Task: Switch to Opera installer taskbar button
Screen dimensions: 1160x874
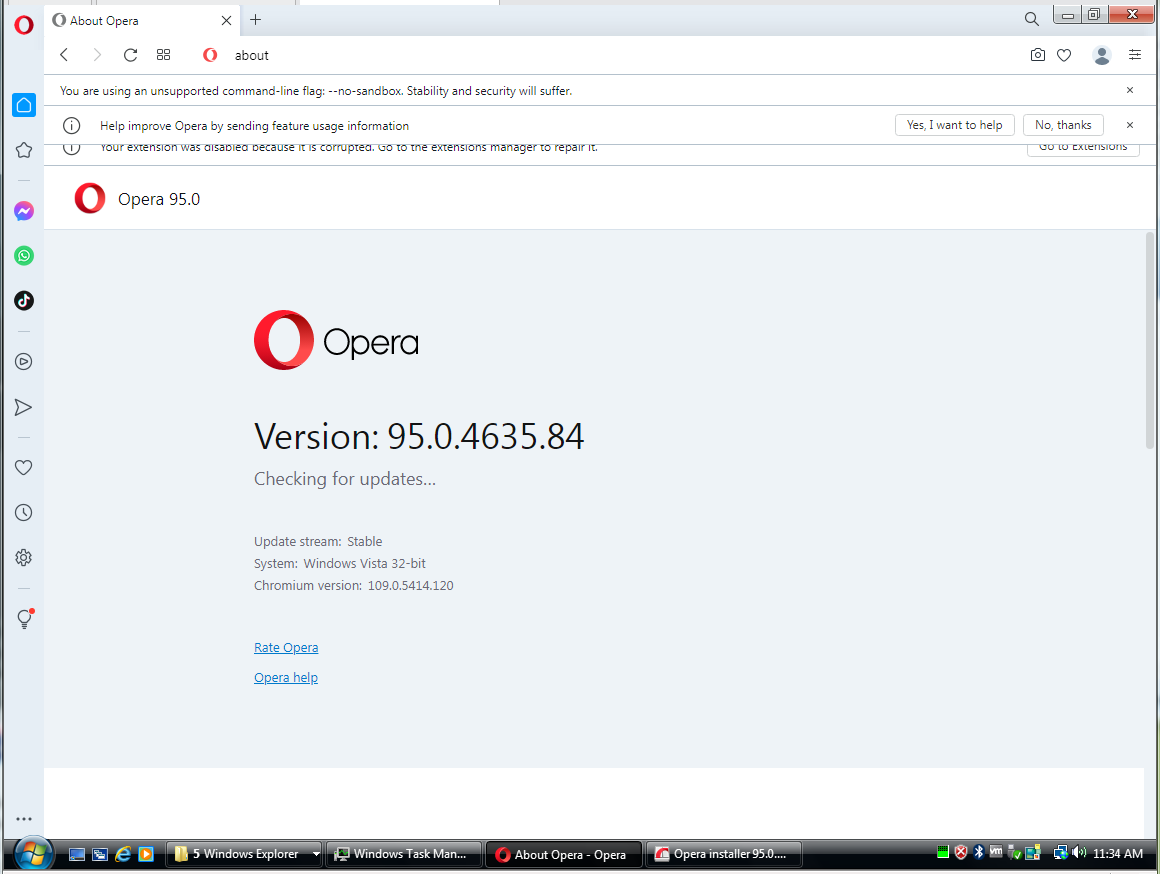Action: click(724, 854)
